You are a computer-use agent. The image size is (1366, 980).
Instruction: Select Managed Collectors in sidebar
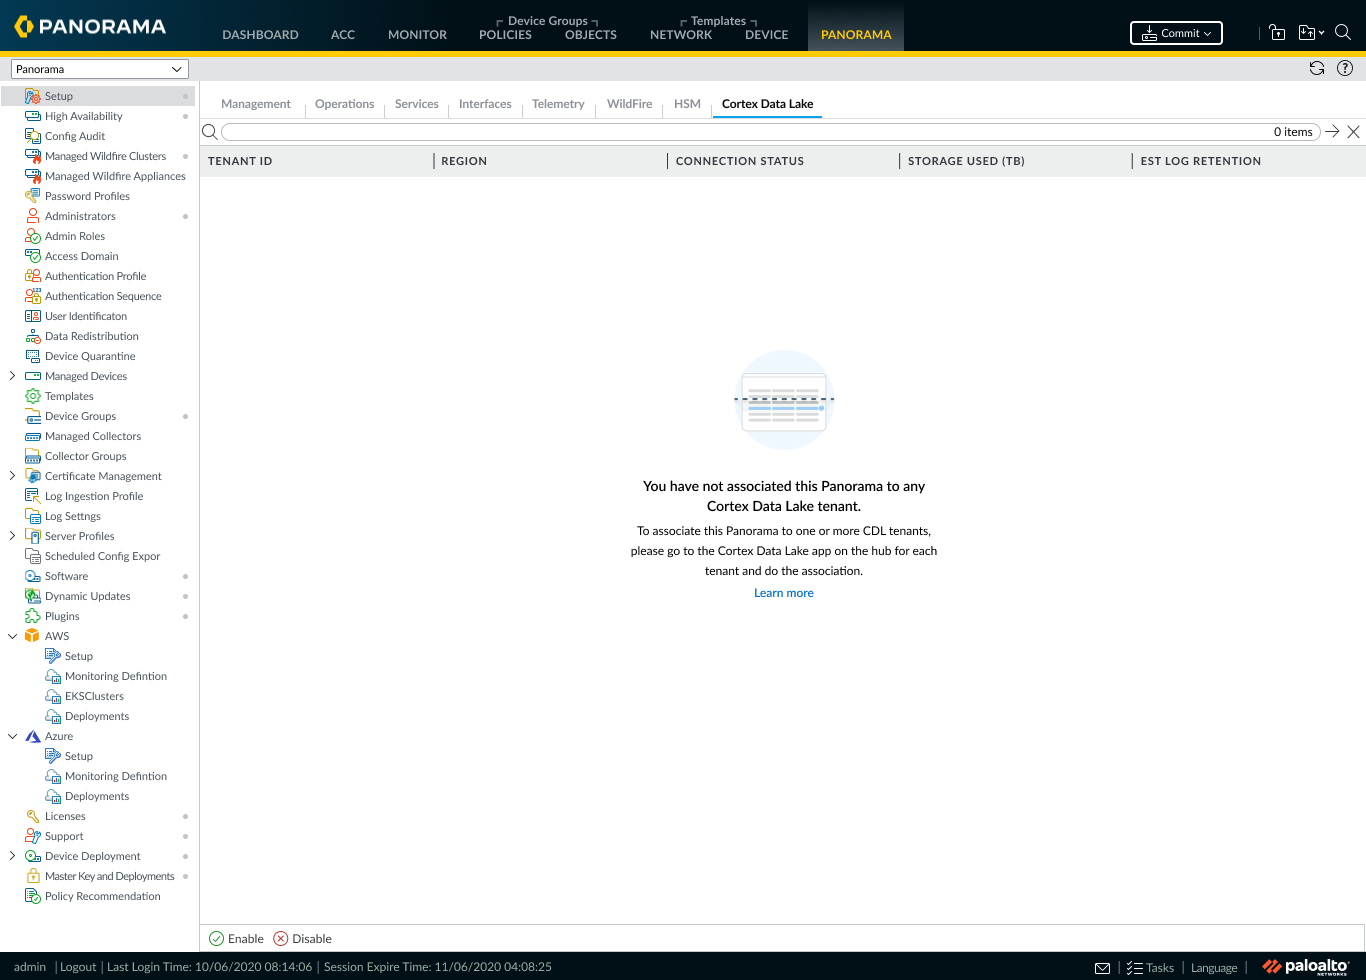point(93,436)
